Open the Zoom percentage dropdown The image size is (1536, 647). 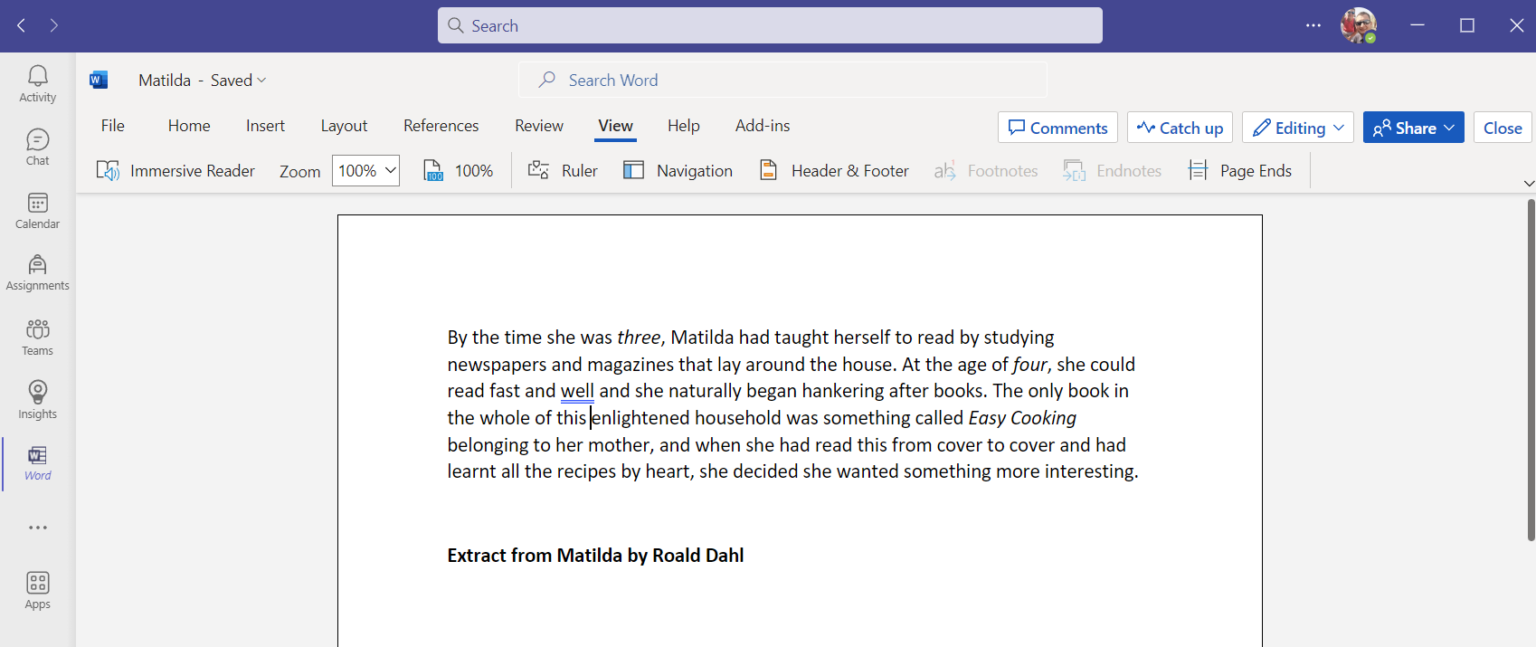coord(365,170)
